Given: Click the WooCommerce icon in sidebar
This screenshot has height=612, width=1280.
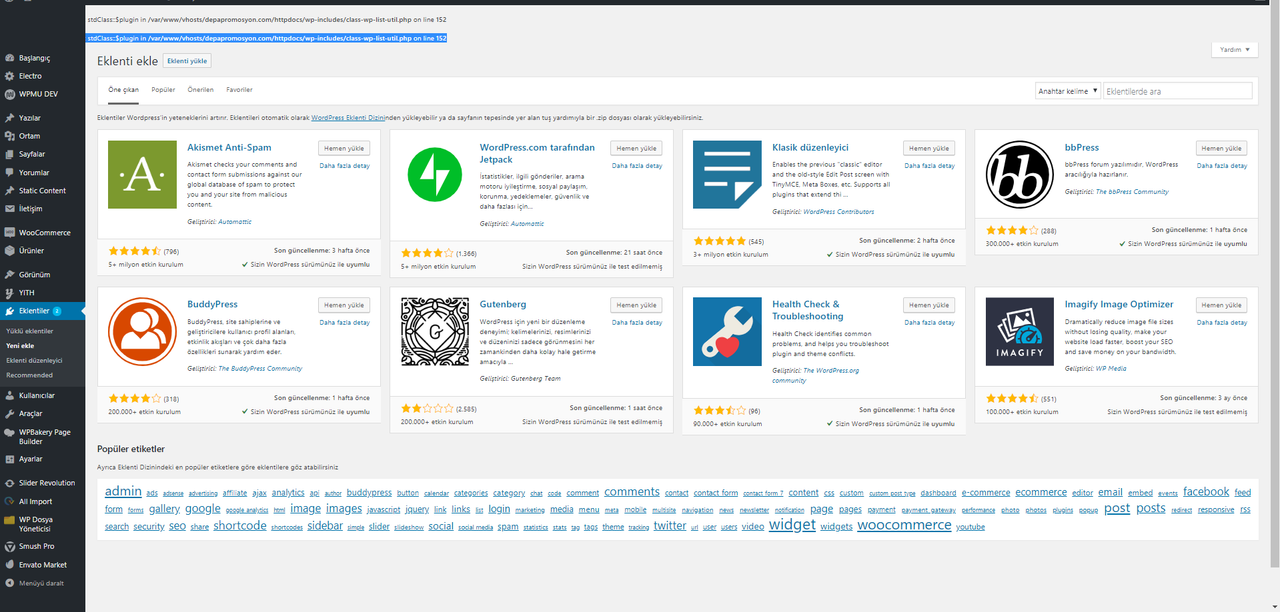Looking at the screenshot, I should click(x=9, y=232).
